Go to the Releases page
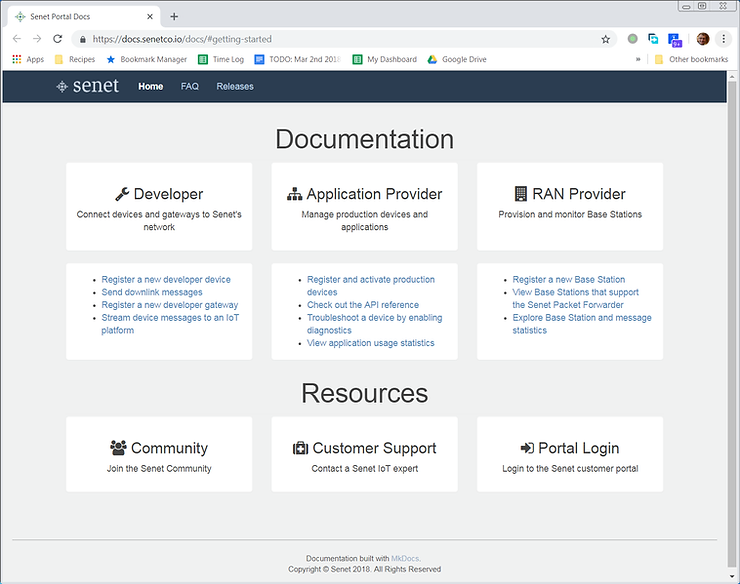This screenshot has height=584, width=740. click(235, 86)
